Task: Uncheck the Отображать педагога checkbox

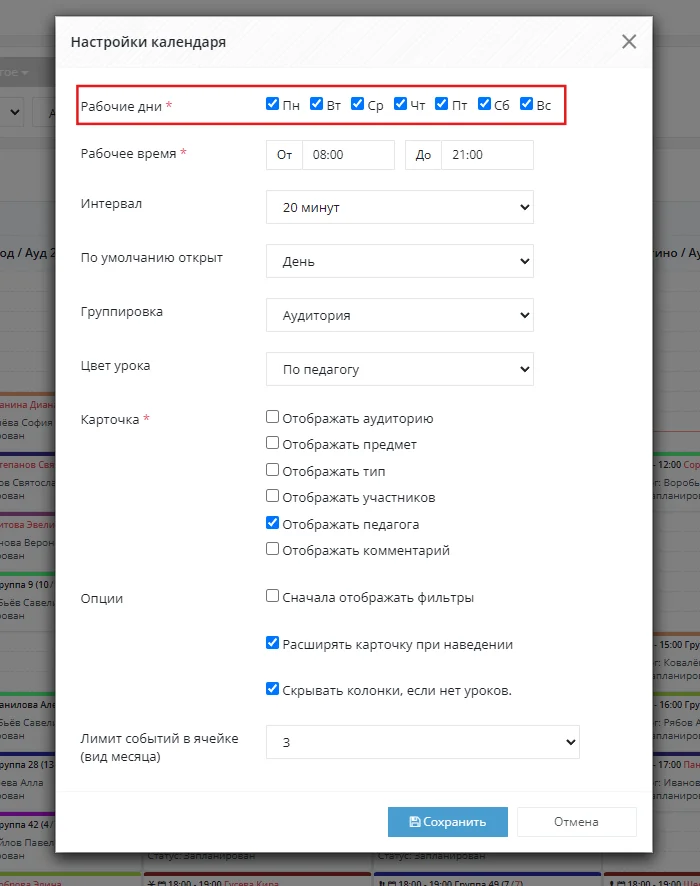Action: pyautogui.click(x=272, y=523)
